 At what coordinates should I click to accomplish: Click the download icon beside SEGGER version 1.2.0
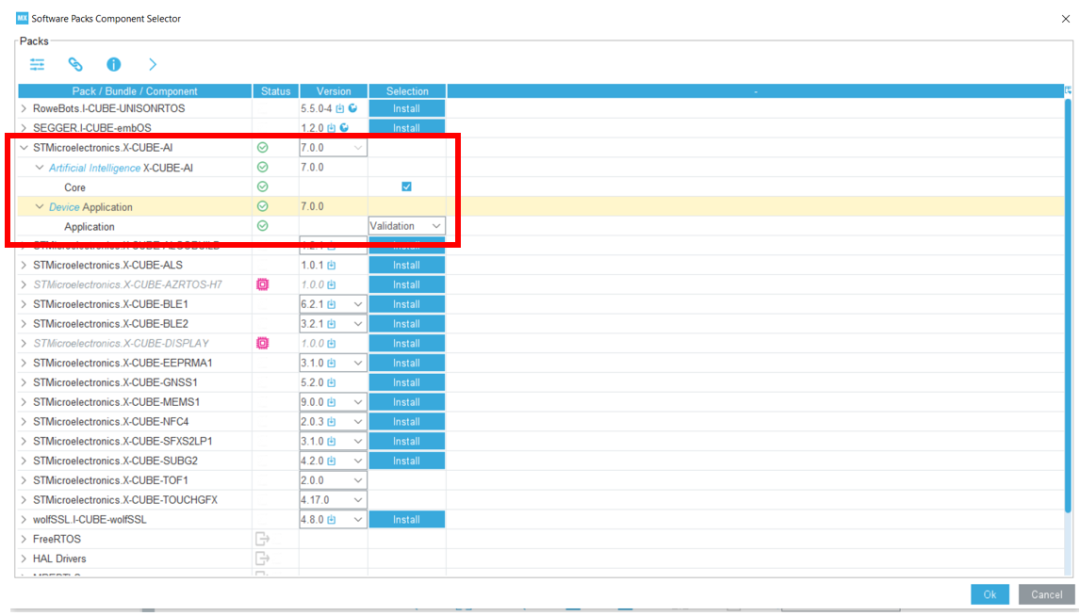[x=331, y=128]
